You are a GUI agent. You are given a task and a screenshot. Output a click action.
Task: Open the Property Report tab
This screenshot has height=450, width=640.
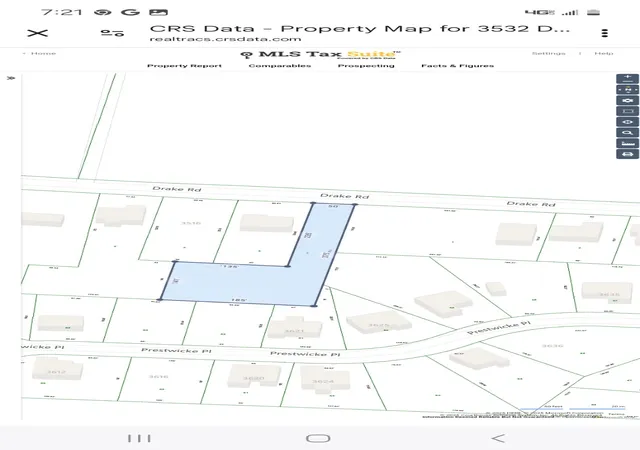184,66
